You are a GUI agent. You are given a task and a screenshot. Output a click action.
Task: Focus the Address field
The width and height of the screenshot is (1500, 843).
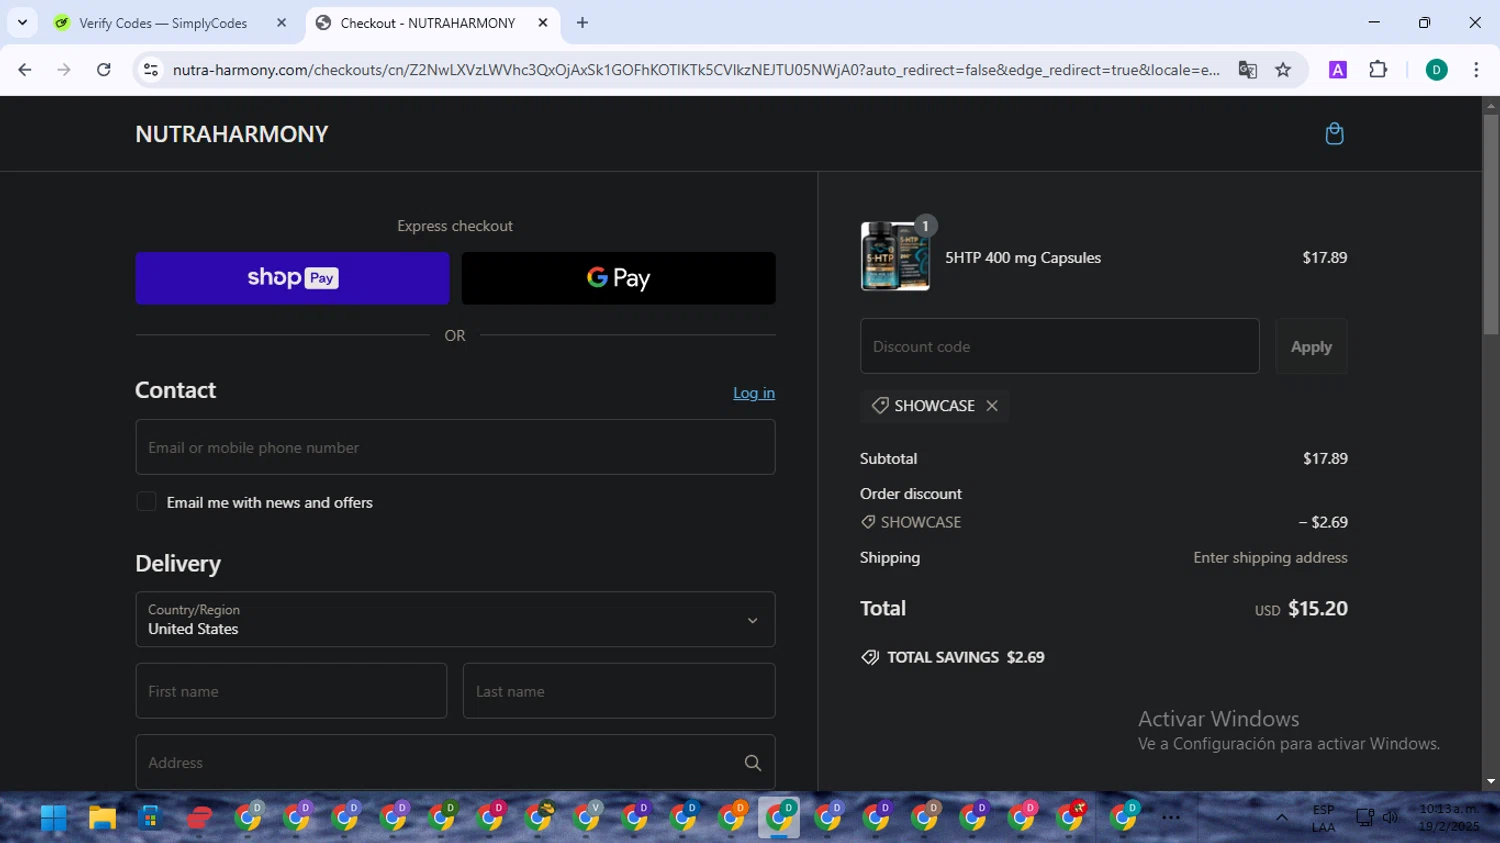pos(455,762)
